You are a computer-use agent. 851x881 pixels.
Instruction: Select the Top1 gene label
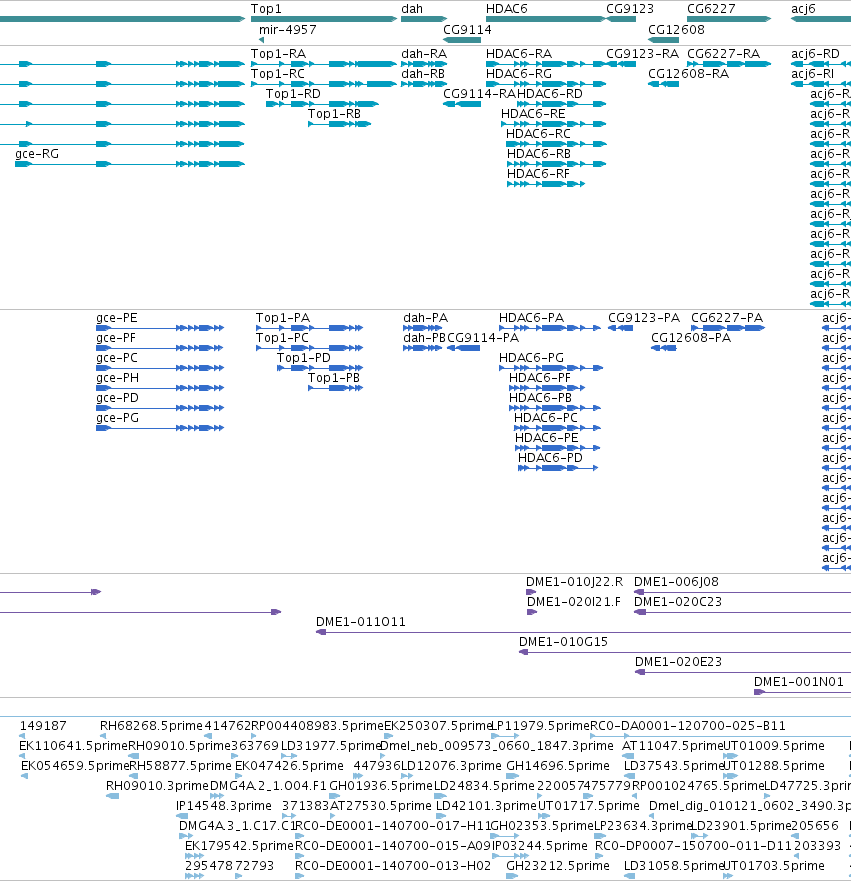click(x=266, y=9)
